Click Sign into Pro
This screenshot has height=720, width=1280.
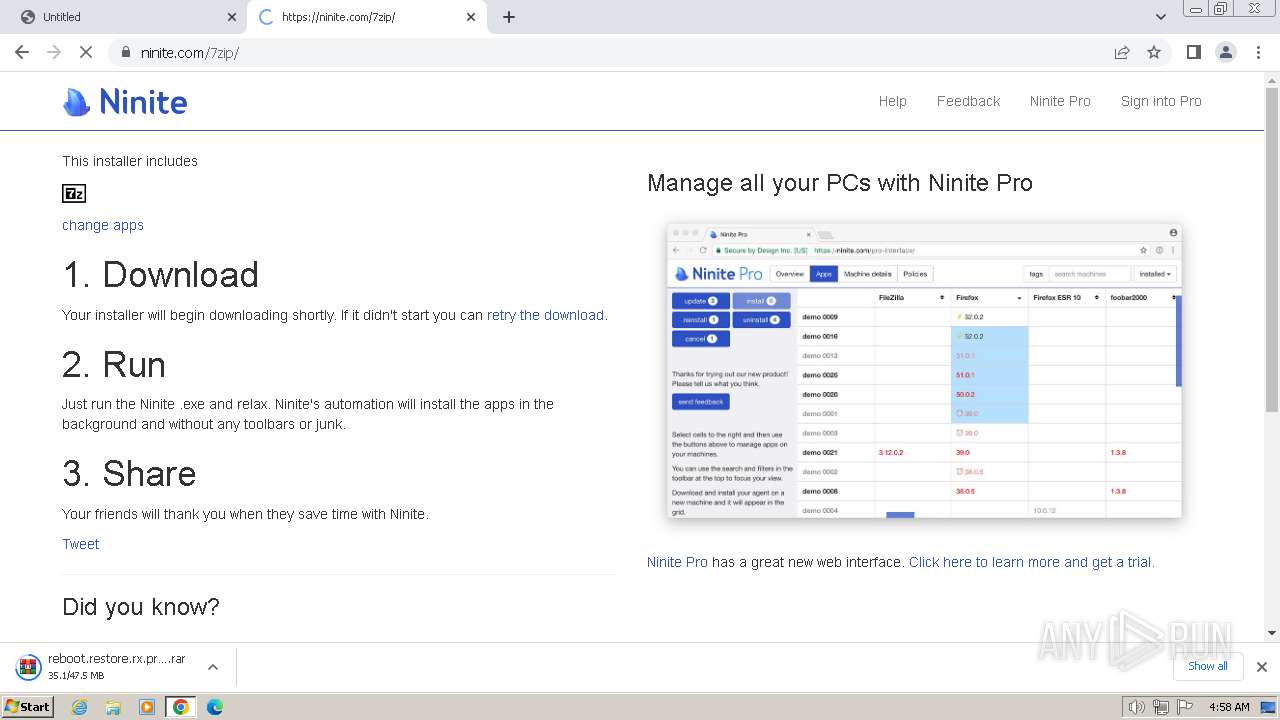click(x=1161, y=101)
